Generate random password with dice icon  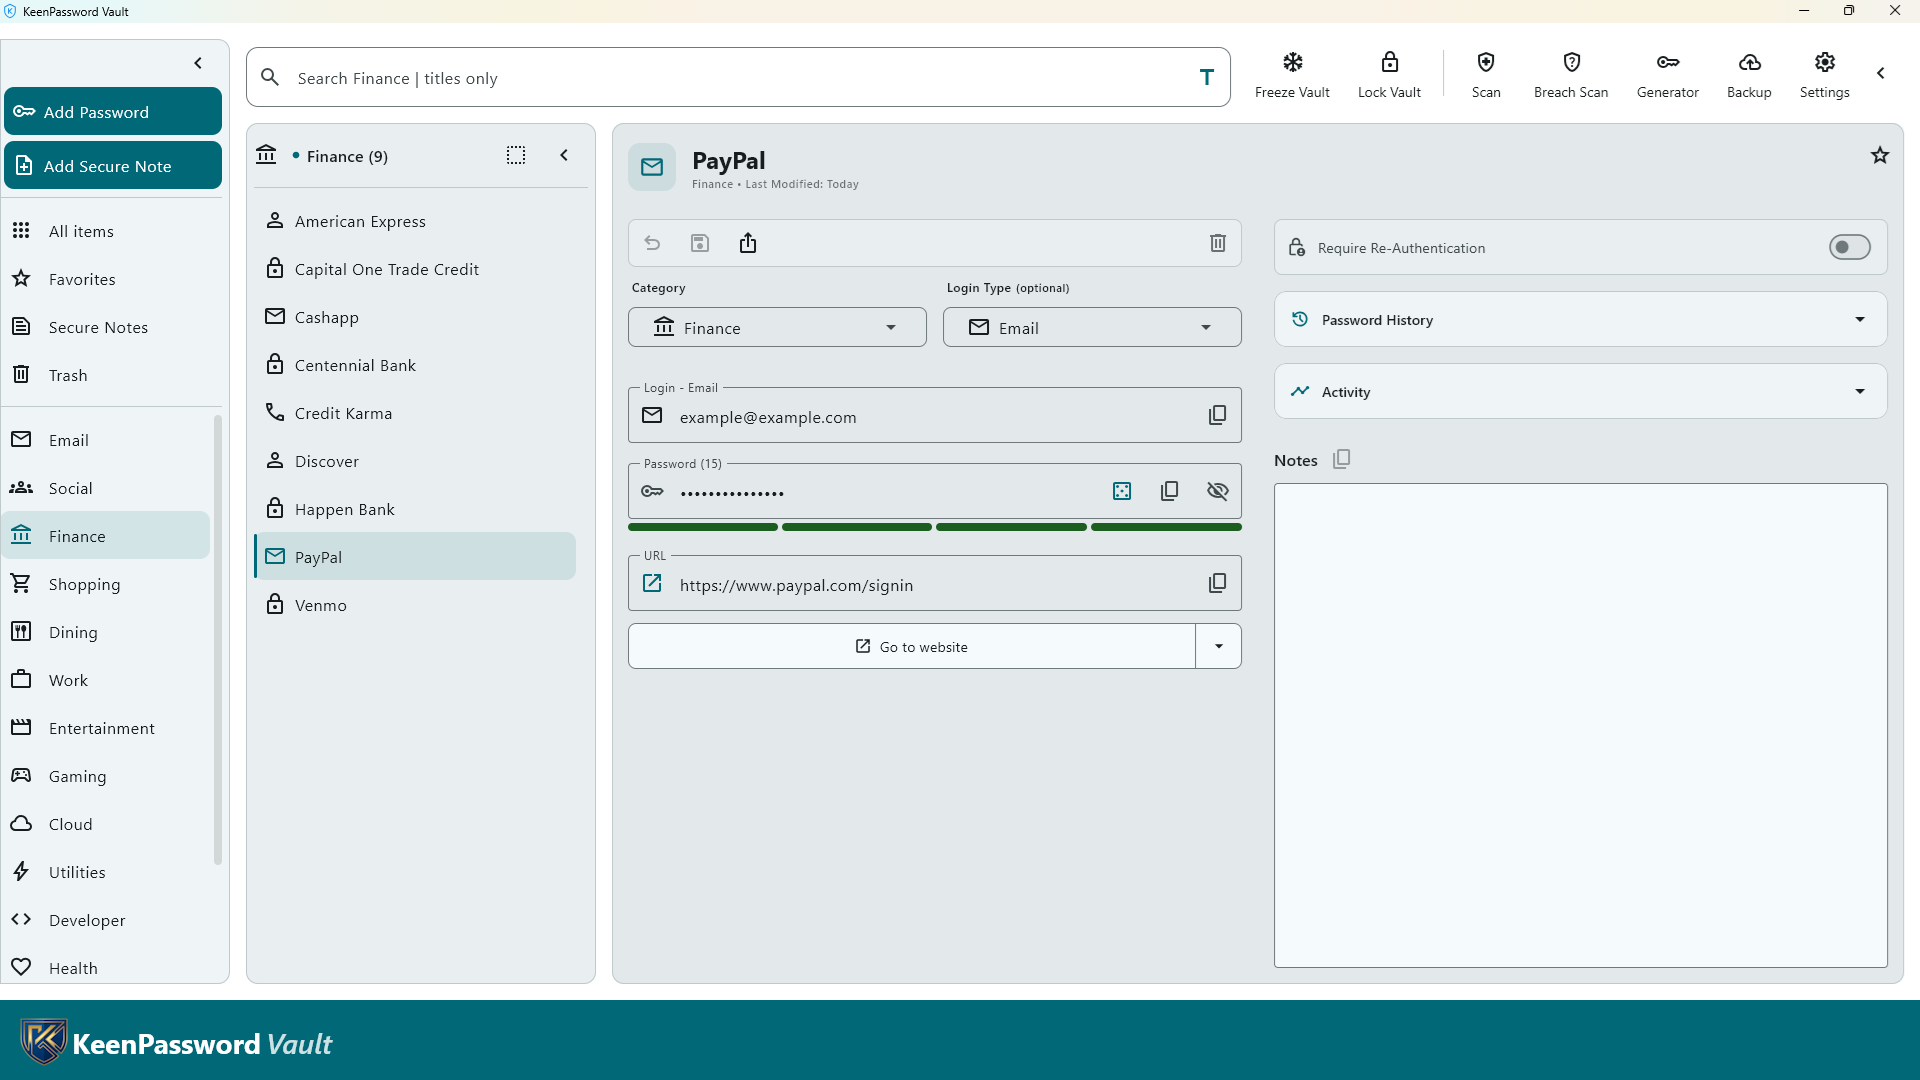(x=1122, y=491)
